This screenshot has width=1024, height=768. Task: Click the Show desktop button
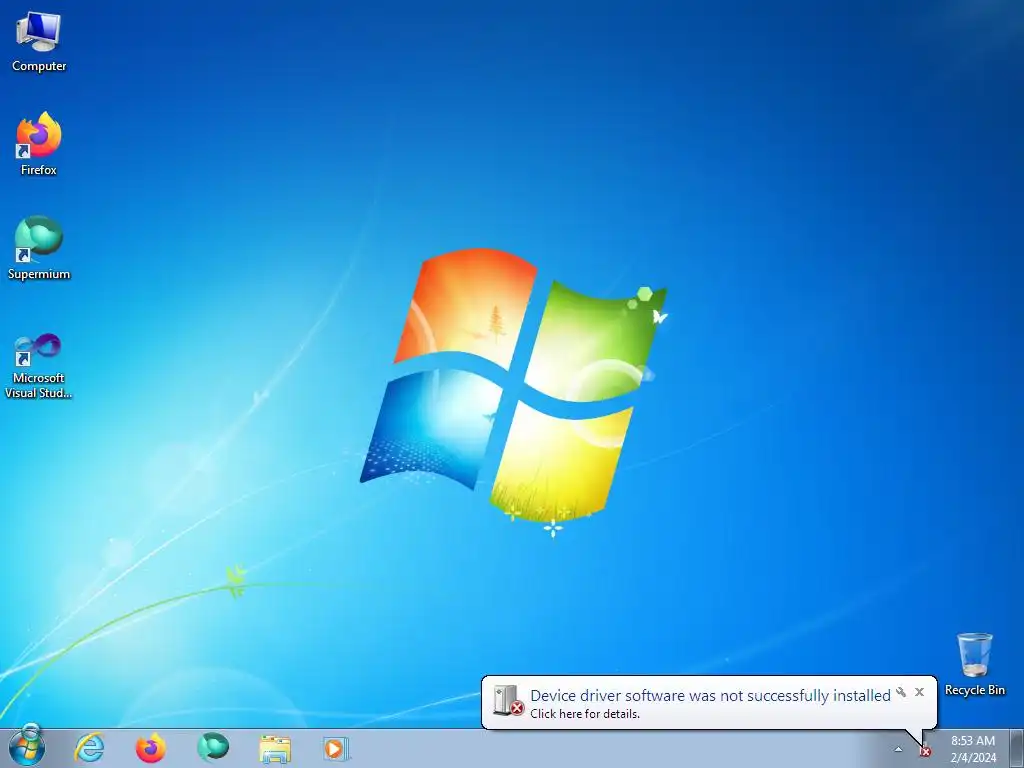point(1017,748)
